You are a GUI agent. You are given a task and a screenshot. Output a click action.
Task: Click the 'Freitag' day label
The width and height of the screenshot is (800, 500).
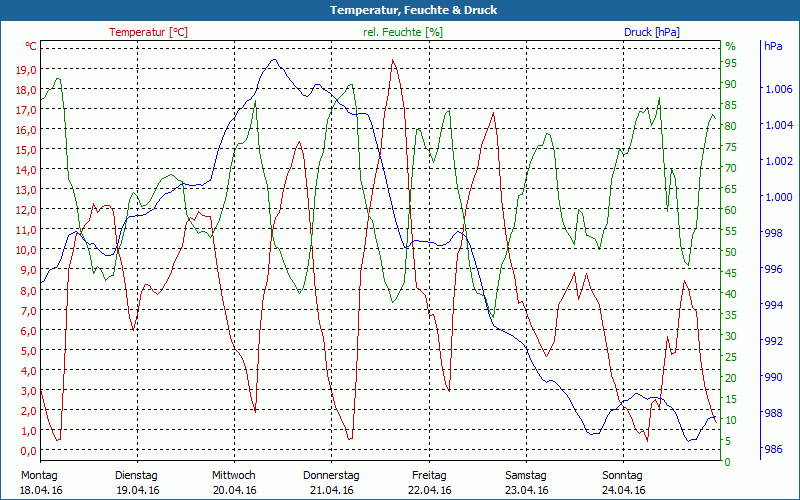pyautogui.click(x=429, y=475)
